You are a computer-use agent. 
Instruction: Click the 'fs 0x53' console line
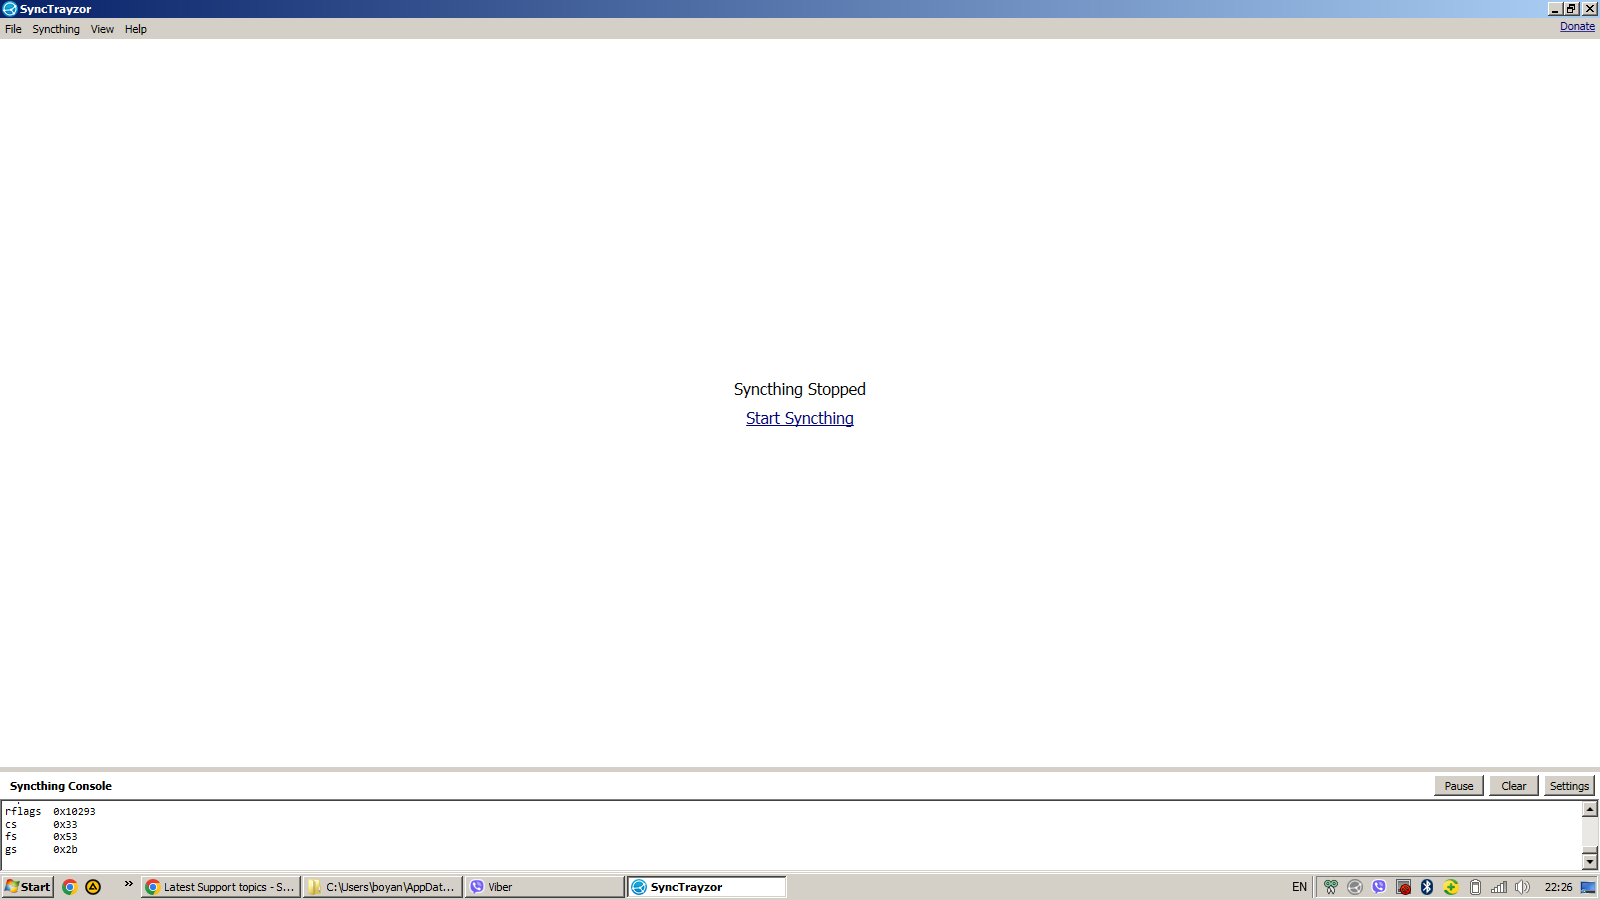41,836
